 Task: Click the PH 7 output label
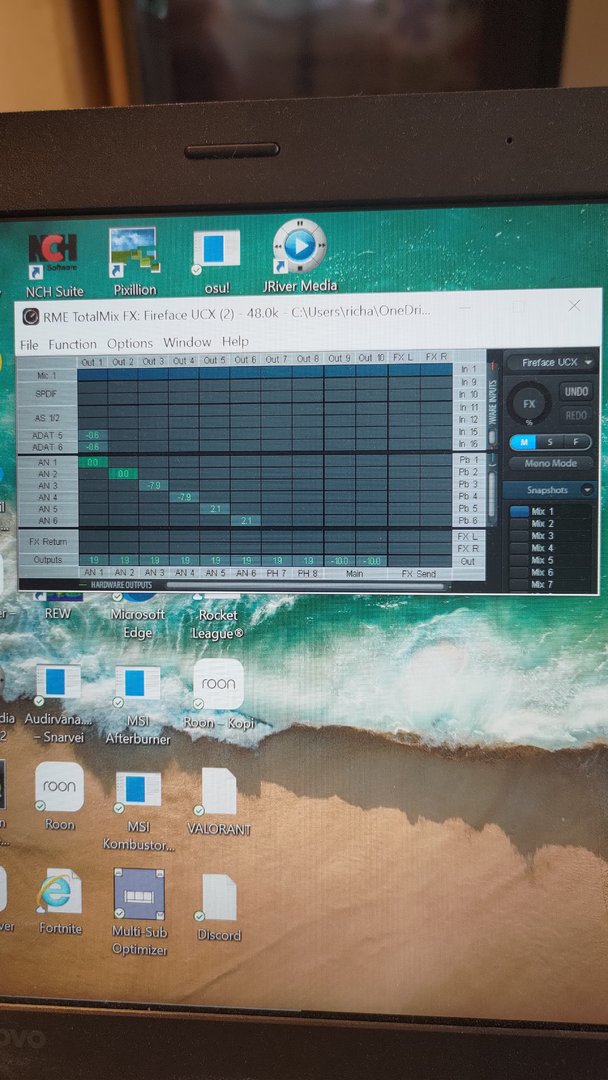pos(276,573)
